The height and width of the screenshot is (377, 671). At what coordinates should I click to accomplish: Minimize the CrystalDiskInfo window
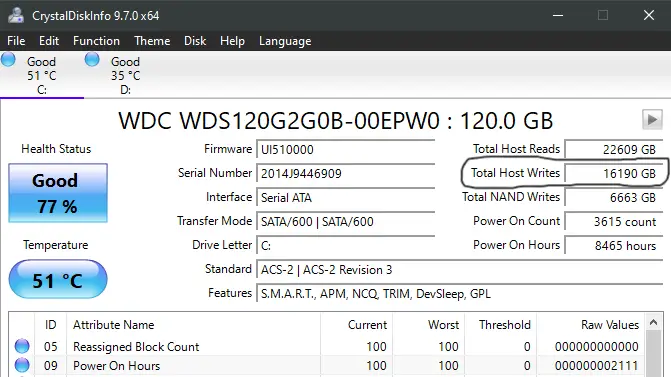click(x=558, y=15)
